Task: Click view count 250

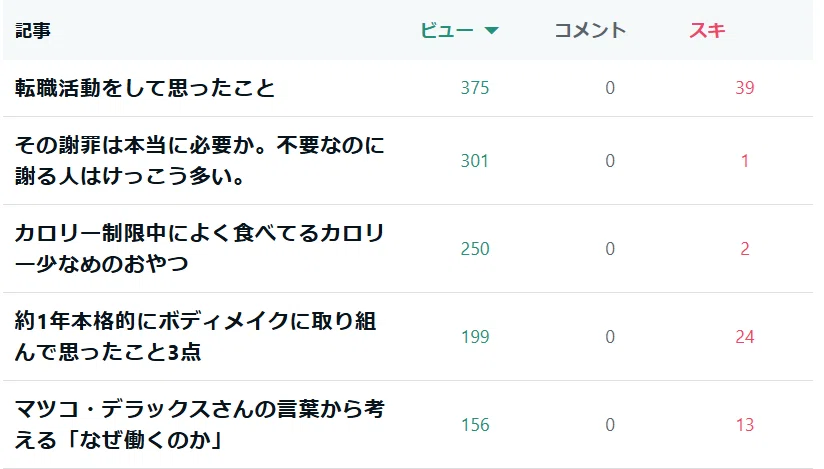Action: coord(475,248)
